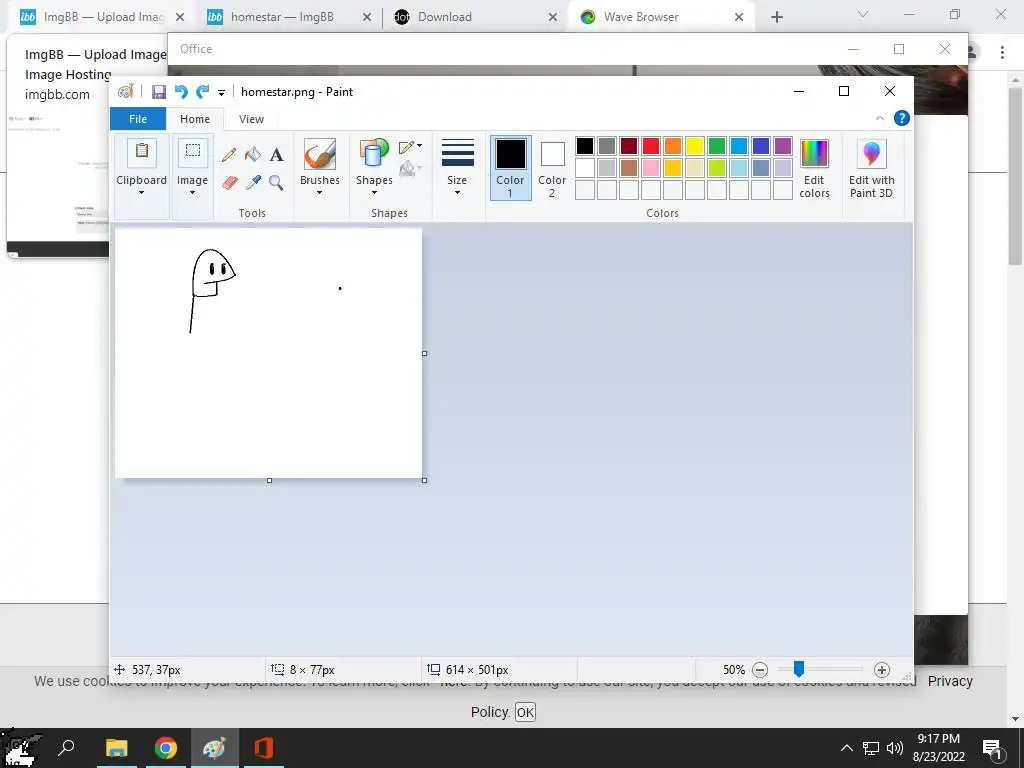Click the zoom out minus button
This screenshot has width=1024, height=768.
[x=760, y=670]
